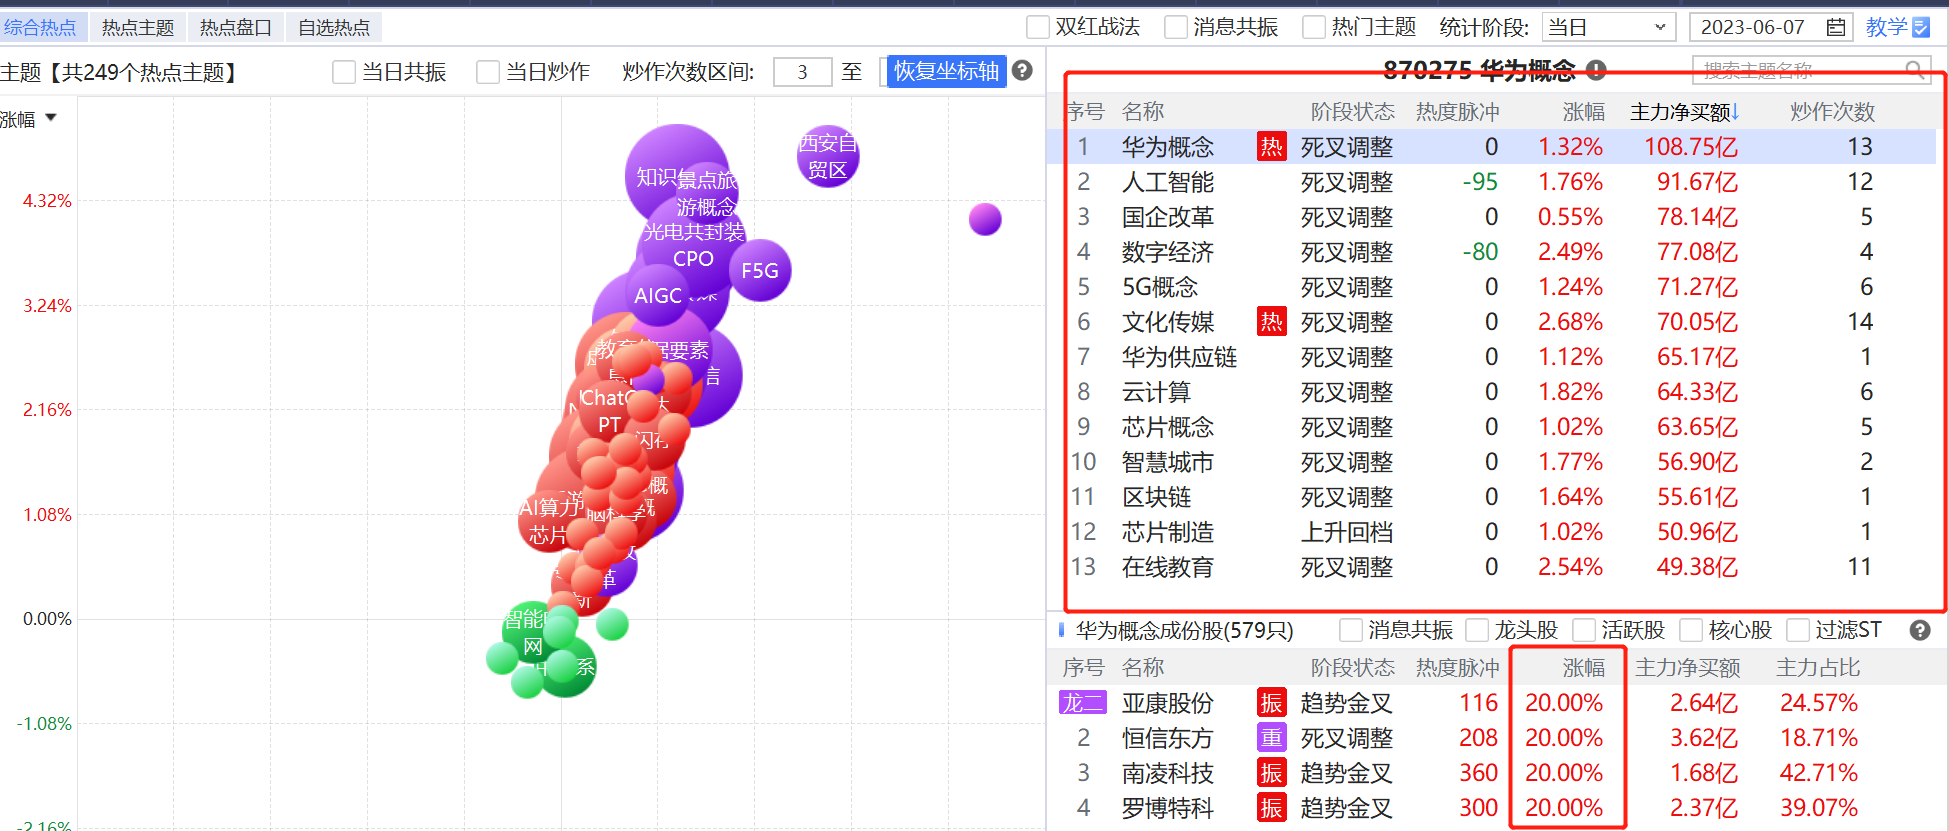The height and width of the screenshot is (831, 1949).
Task: Enable the 核心股 checkbox
Action: pos(1691,630)
